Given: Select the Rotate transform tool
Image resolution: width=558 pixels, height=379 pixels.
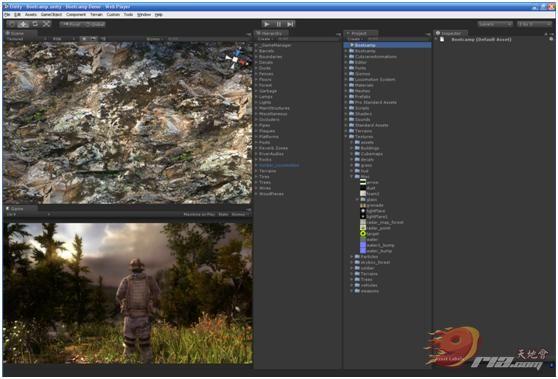Looking at the screenshot, I should click(35, 24).
